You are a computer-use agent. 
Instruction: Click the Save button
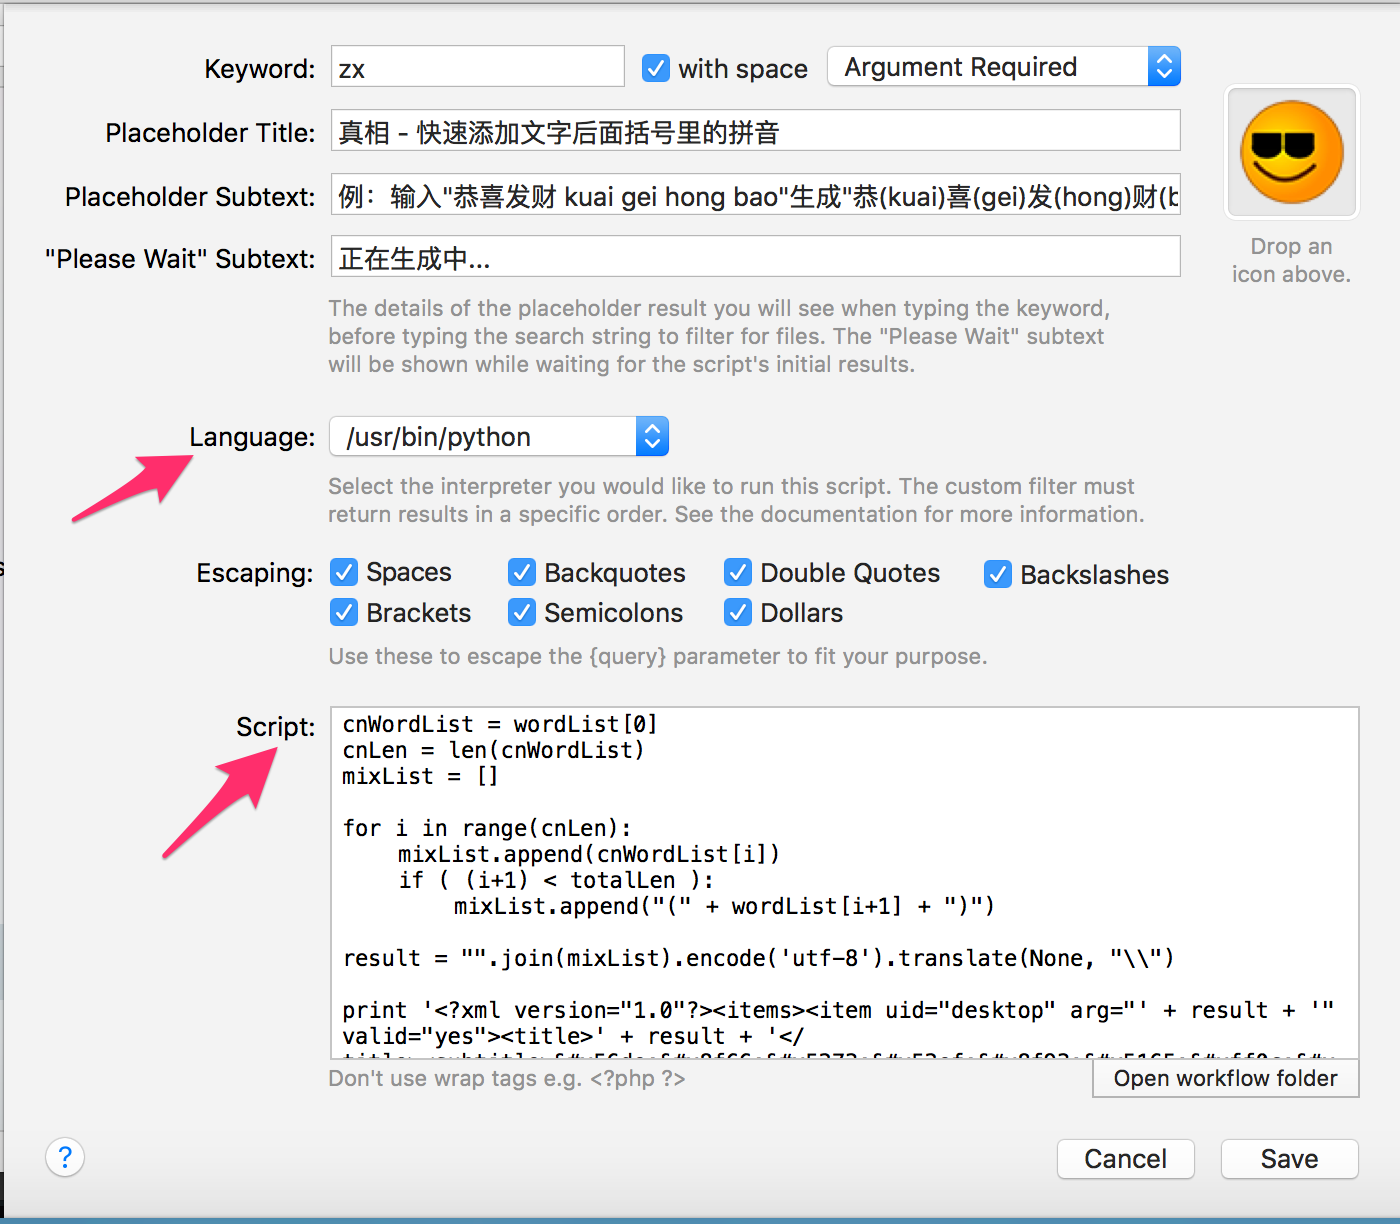click(x=1289, y=1158)
